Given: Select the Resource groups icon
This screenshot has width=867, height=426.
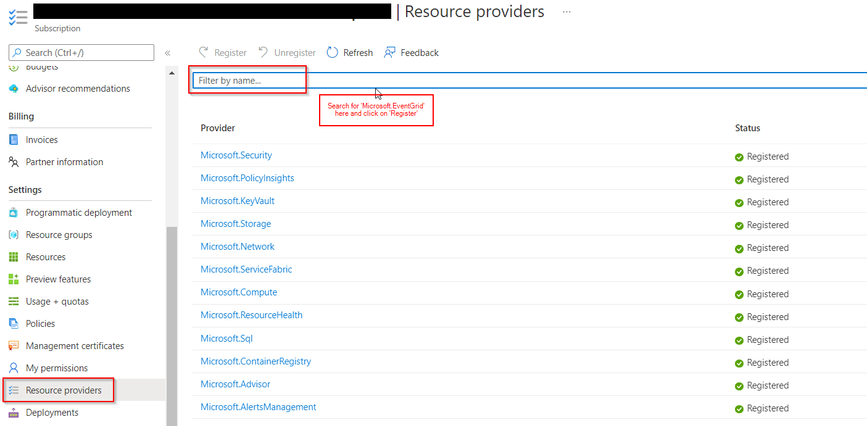Looking at the screenshot, I should pyautogui.click(x=14, y=235).
